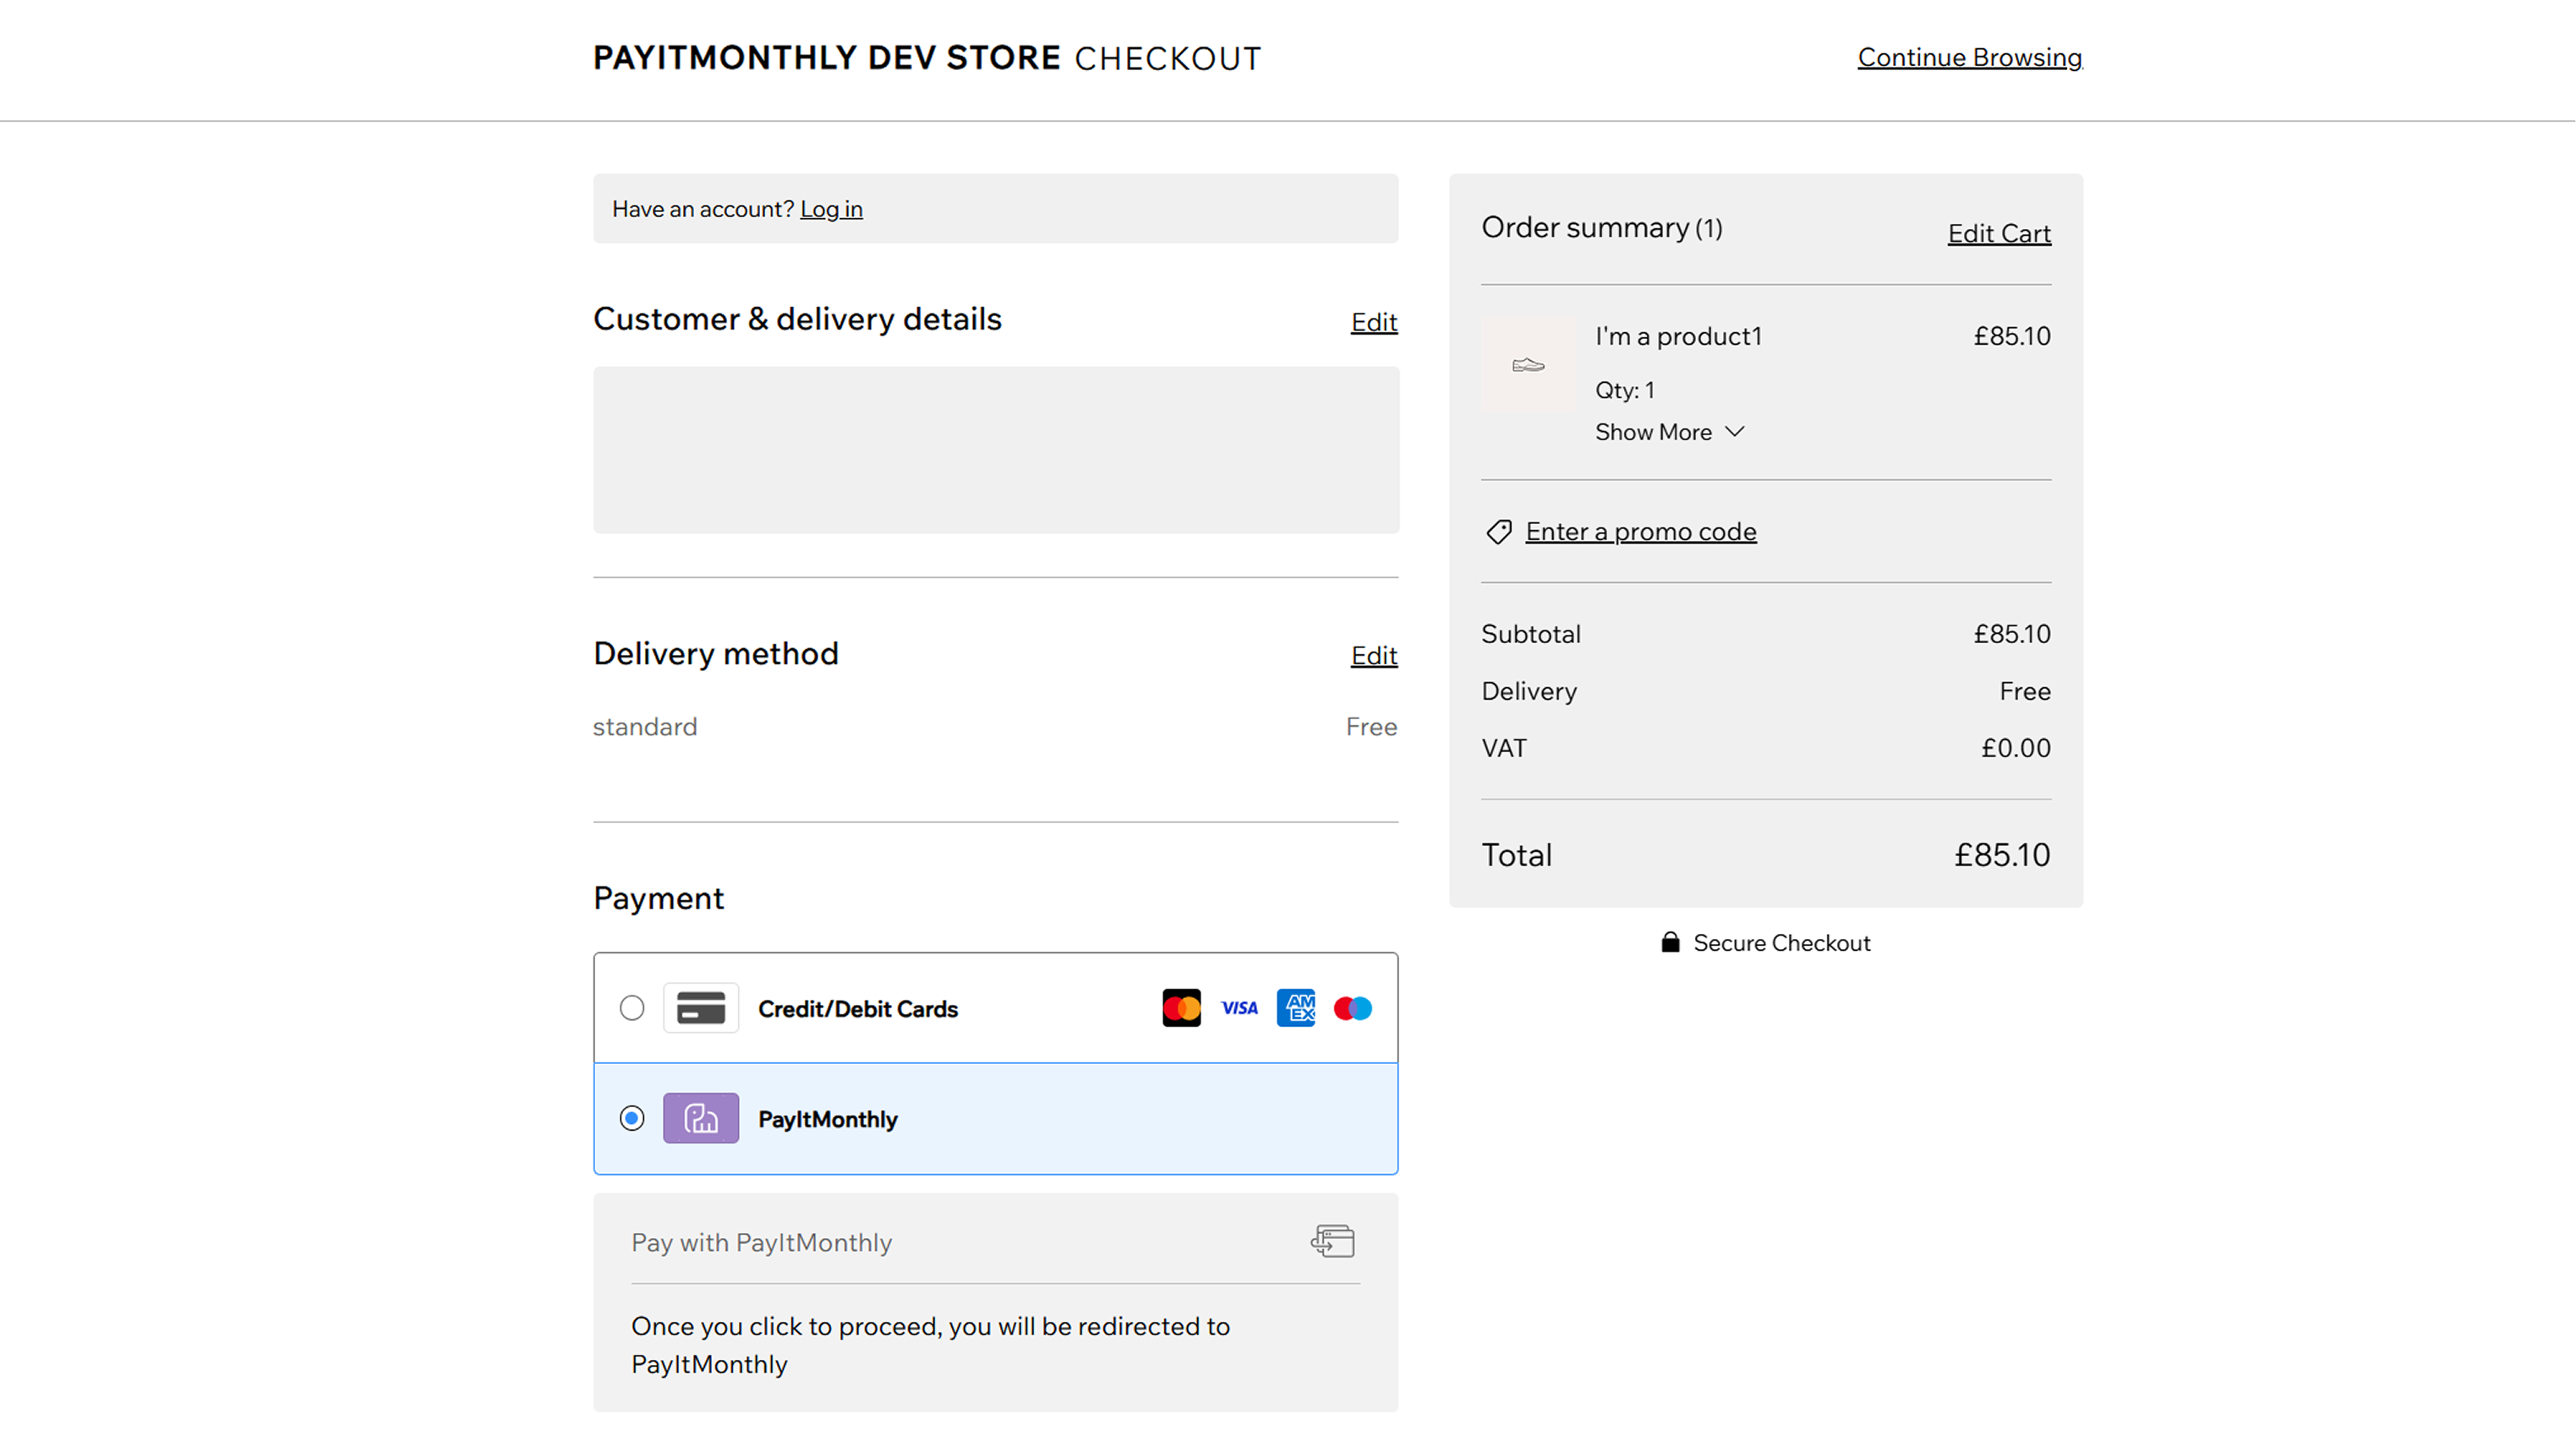Click the product shoe thumbnail image
Viewport: 2576px width, 1430px height.
coord(1528,364)
